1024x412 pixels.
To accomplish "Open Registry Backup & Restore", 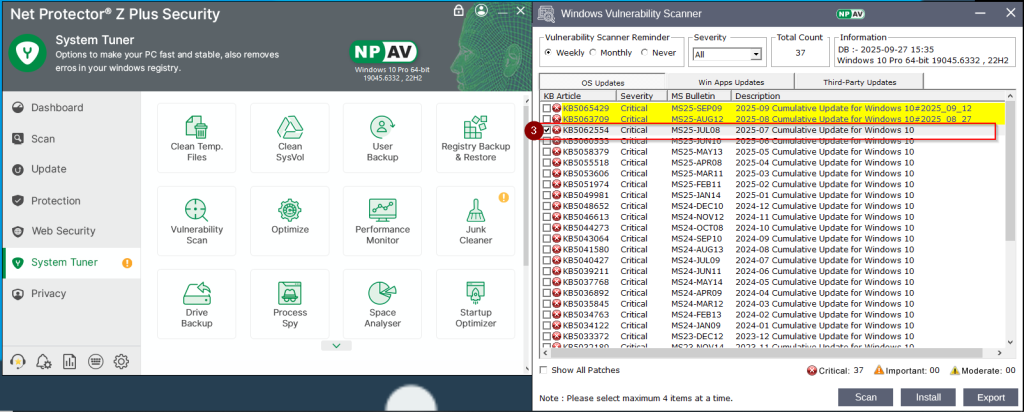I will coord(475,137).
